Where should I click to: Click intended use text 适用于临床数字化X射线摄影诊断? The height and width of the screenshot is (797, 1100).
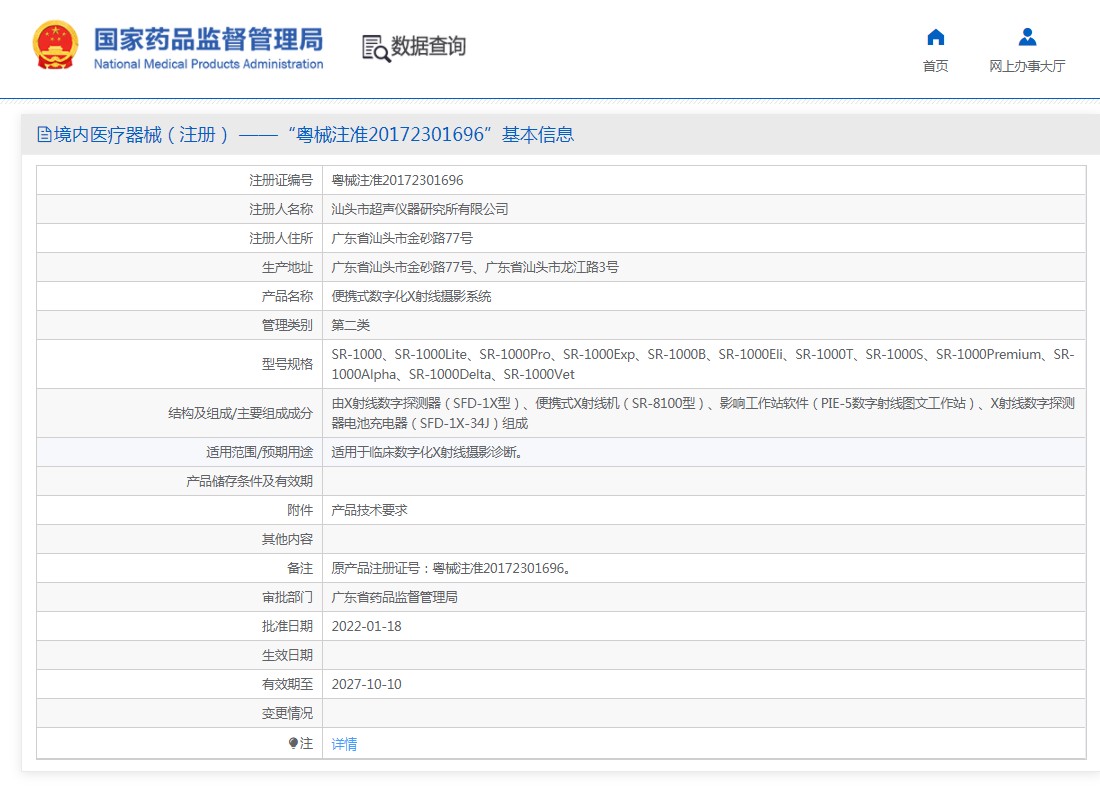pyautogui.click(x=427, y=453)
